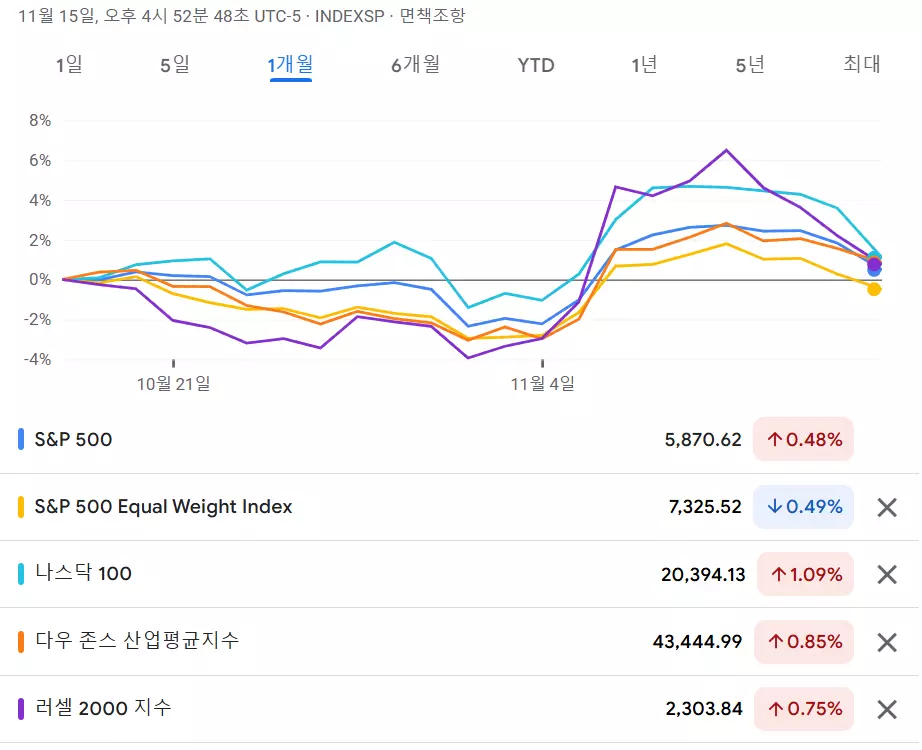Screen dimensions: 922x750
Task: Click the 8% y-axis label
Action: click(x=40, y=121)
